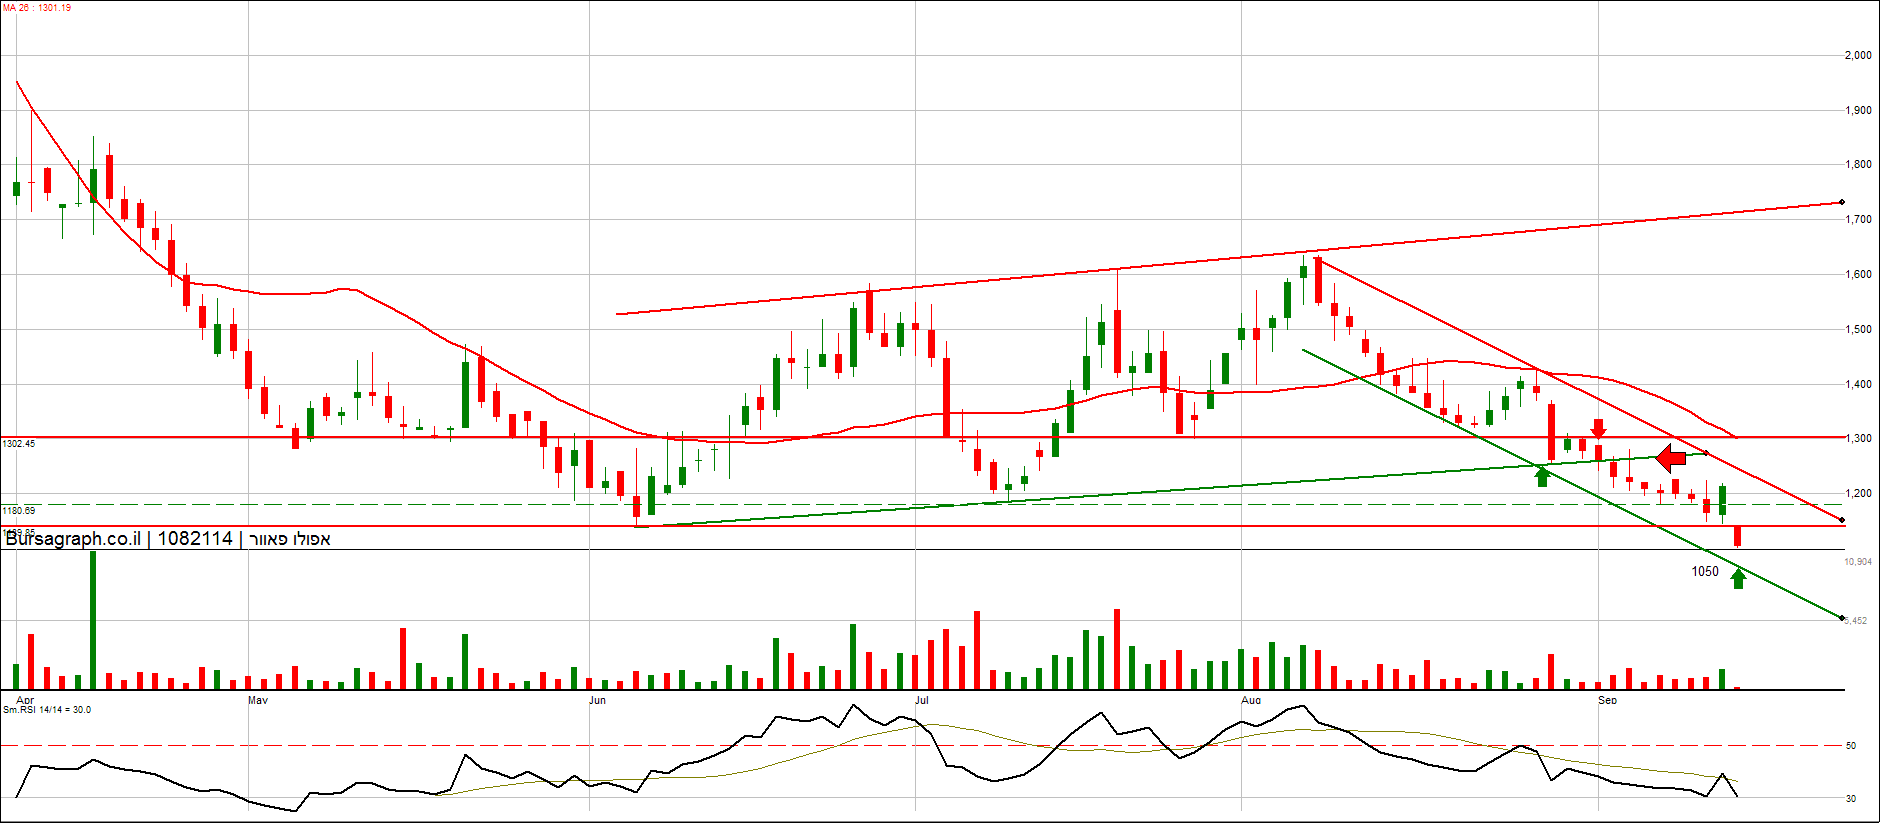This screenshot has height=823, width=1880.
Task: Open the Bursagraph.co.il watermark link
Action: [x=73, y=539]
